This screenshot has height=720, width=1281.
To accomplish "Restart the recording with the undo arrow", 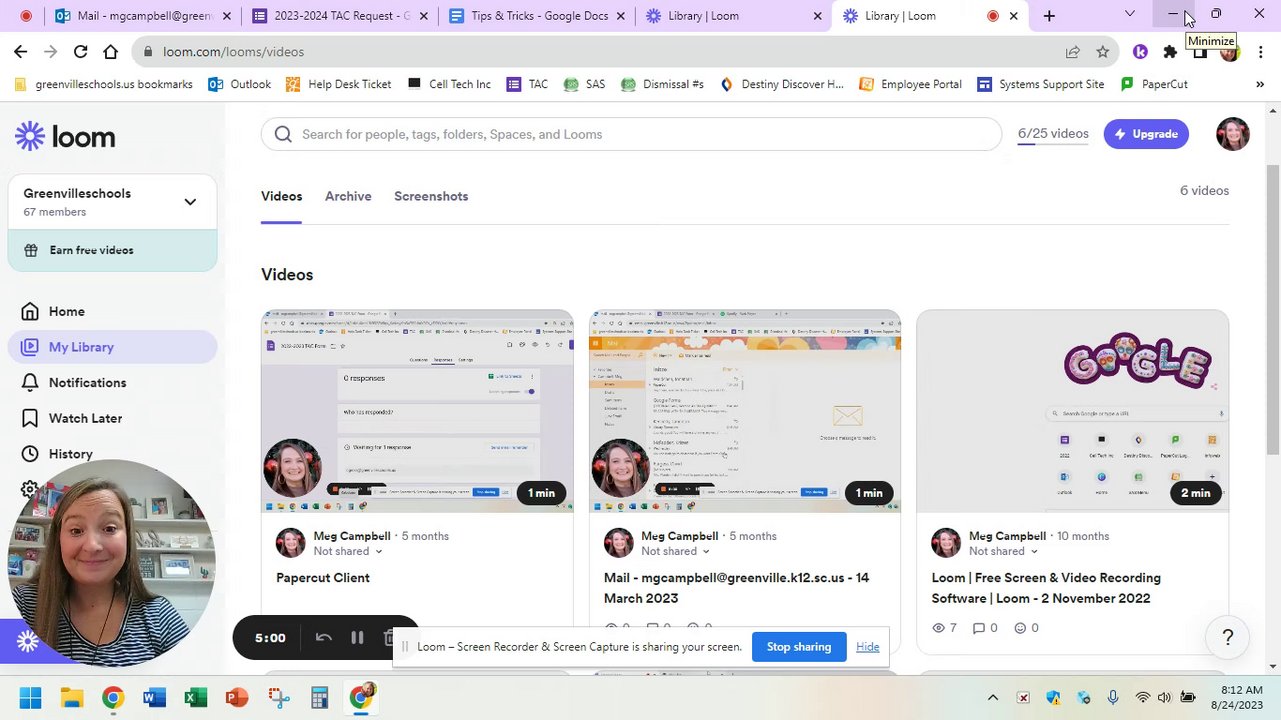I will pyautogui.click(x=323, y=638).
